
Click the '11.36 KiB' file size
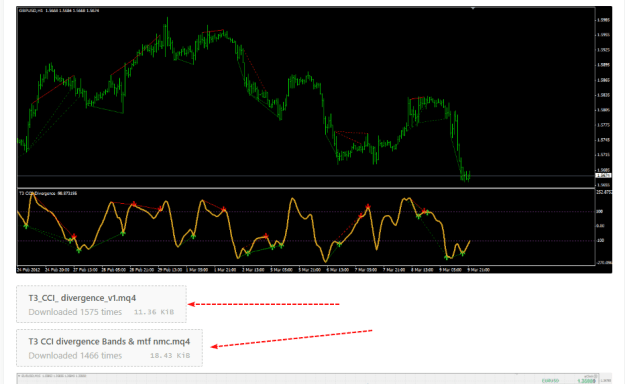(154, 312)
